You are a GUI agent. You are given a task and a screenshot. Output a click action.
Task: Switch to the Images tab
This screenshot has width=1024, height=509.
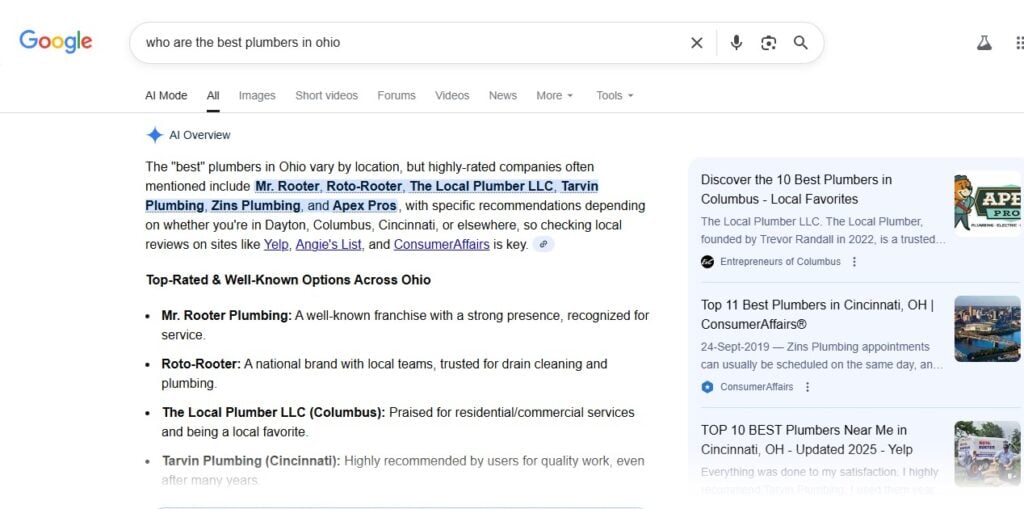click(257, 95)
